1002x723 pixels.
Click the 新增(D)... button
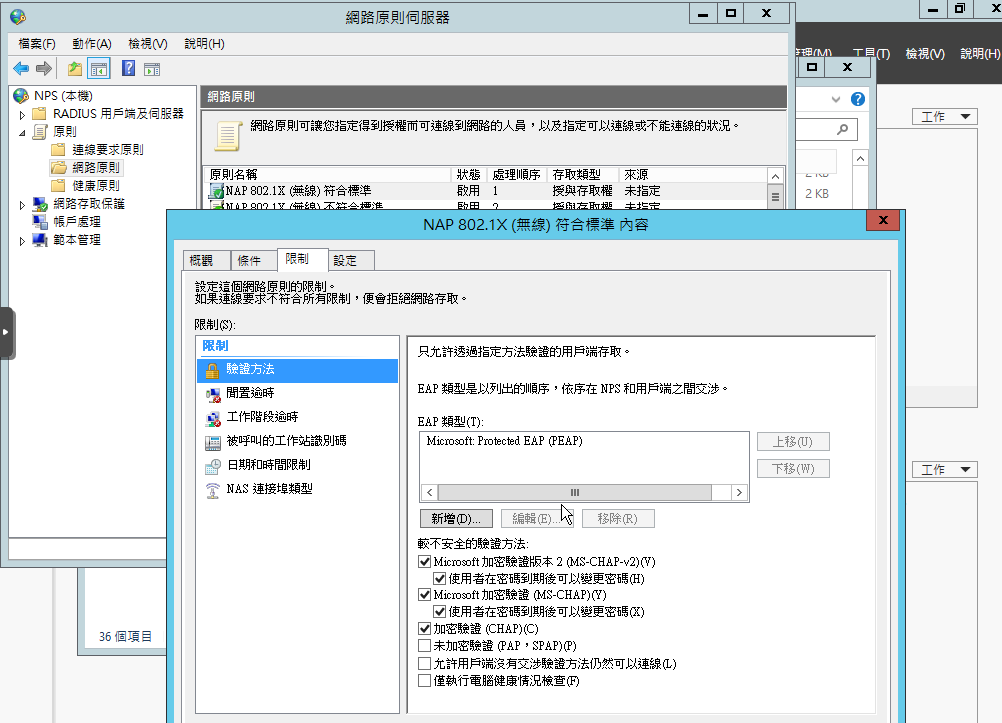456,518
